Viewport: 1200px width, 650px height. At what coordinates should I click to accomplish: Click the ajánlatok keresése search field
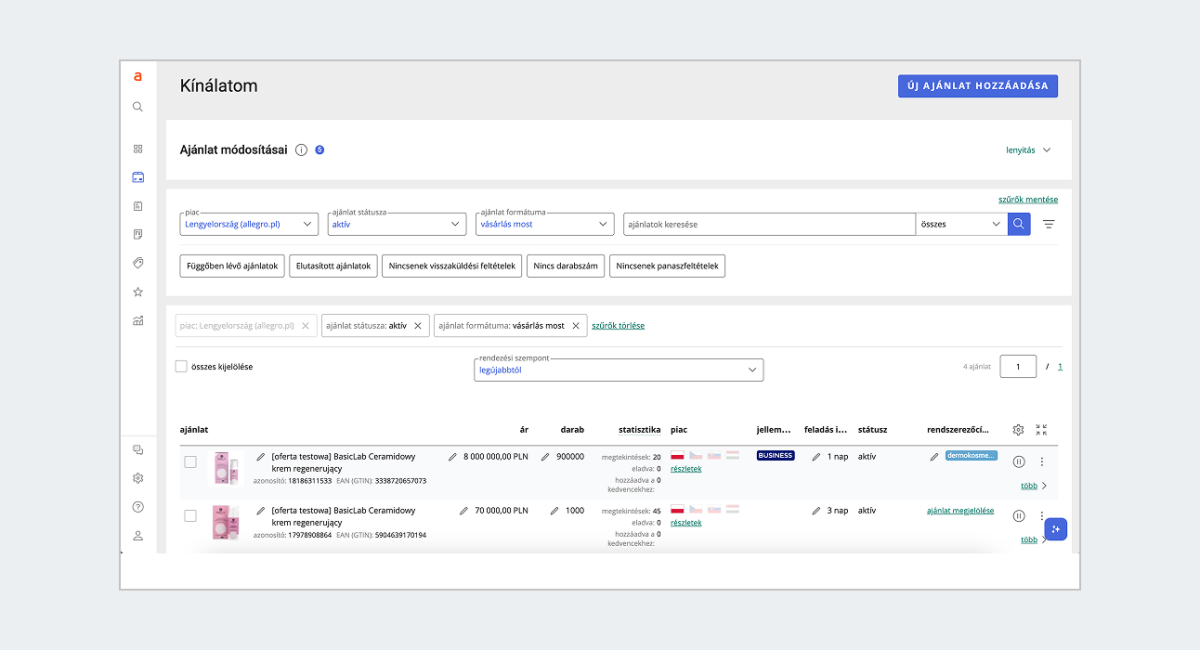[x=769, y=224]
